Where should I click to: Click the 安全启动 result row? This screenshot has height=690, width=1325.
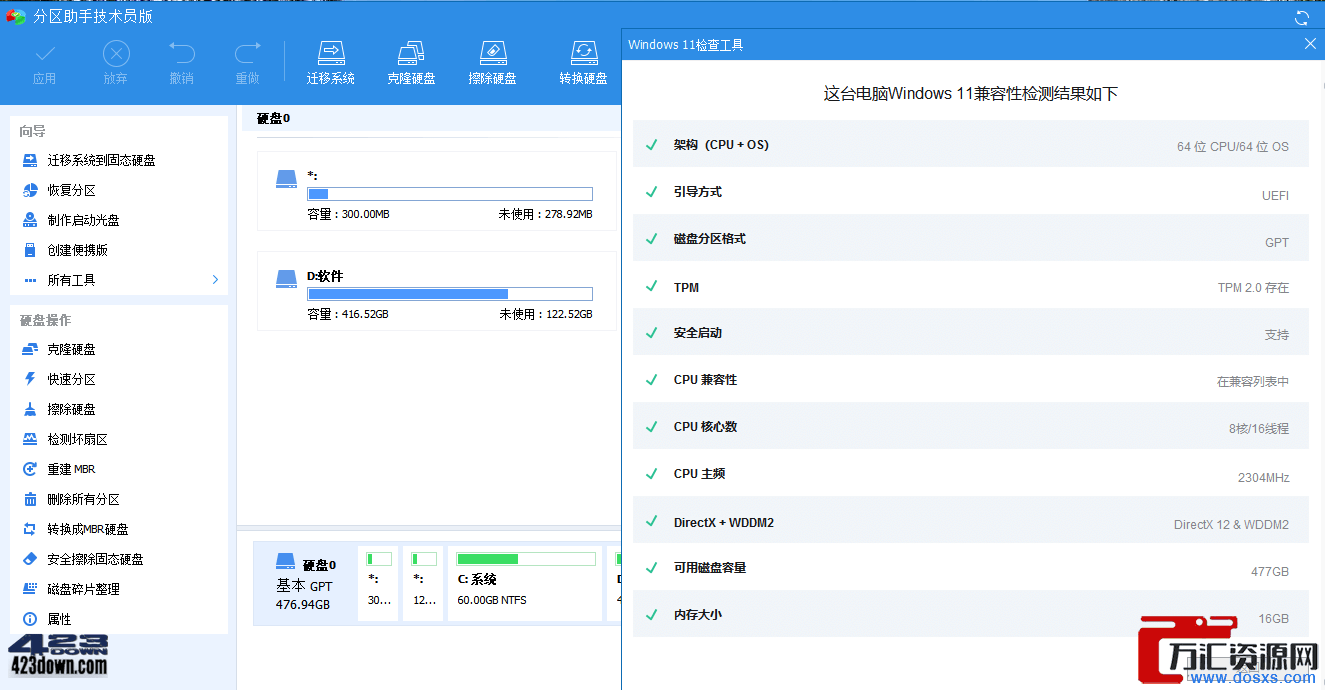pyautogui.click(x=971, y=333)
